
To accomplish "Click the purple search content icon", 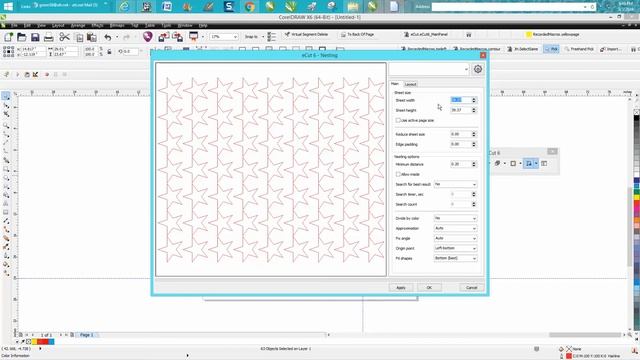I will 148,37.
